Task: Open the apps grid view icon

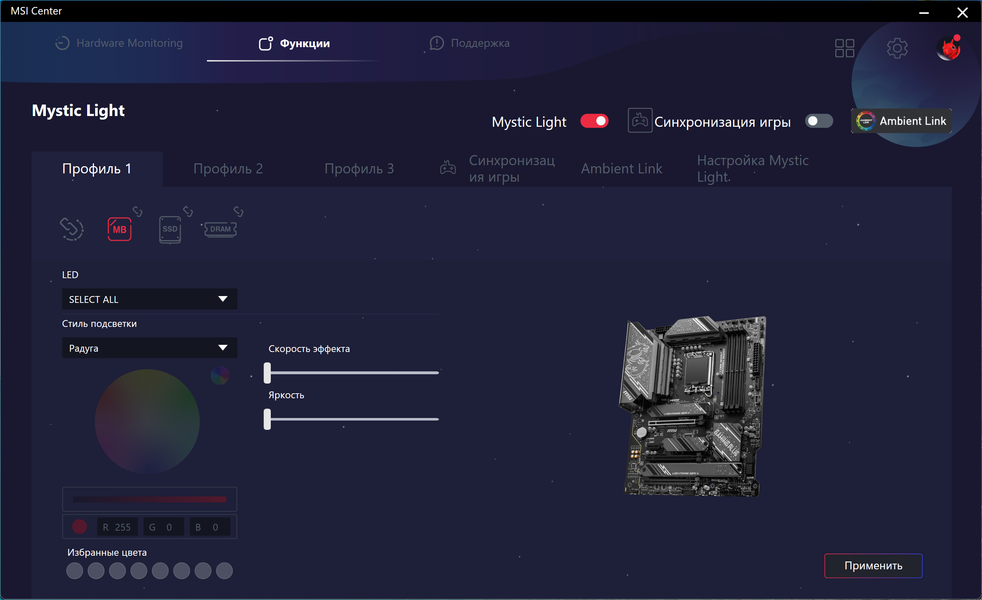Action: (x=844, y=48)
